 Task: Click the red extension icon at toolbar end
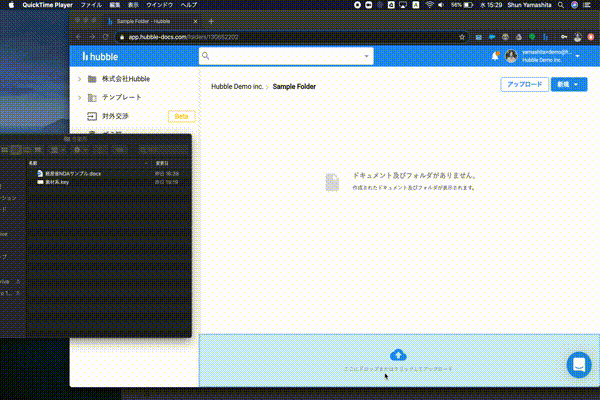tap(590, 37)
